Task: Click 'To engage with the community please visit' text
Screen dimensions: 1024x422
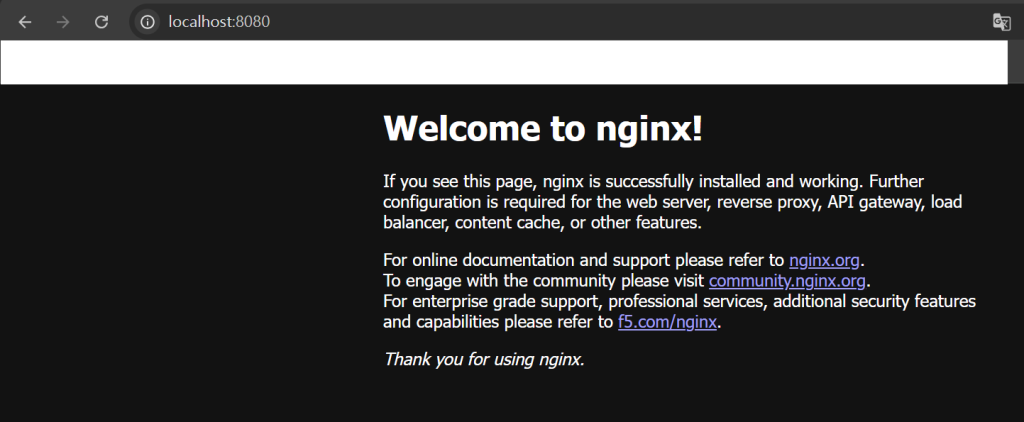Action: [x=544, y=281]
